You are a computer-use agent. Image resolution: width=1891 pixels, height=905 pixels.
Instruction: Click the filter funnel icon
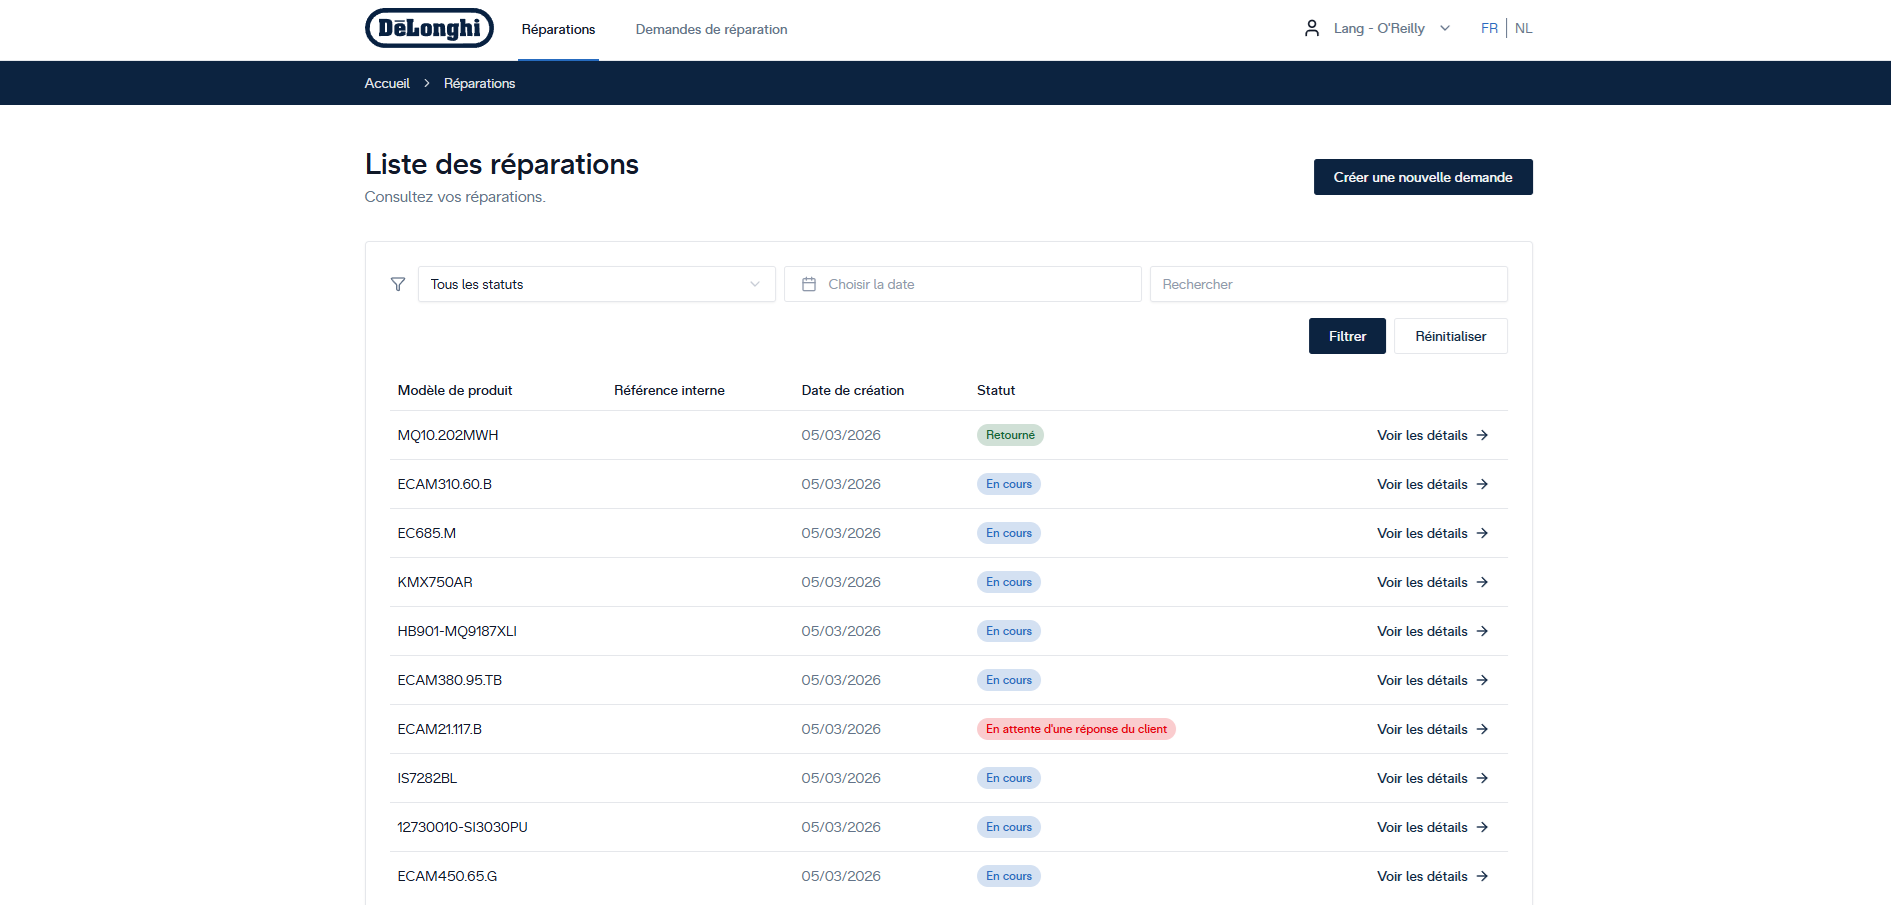398,285
